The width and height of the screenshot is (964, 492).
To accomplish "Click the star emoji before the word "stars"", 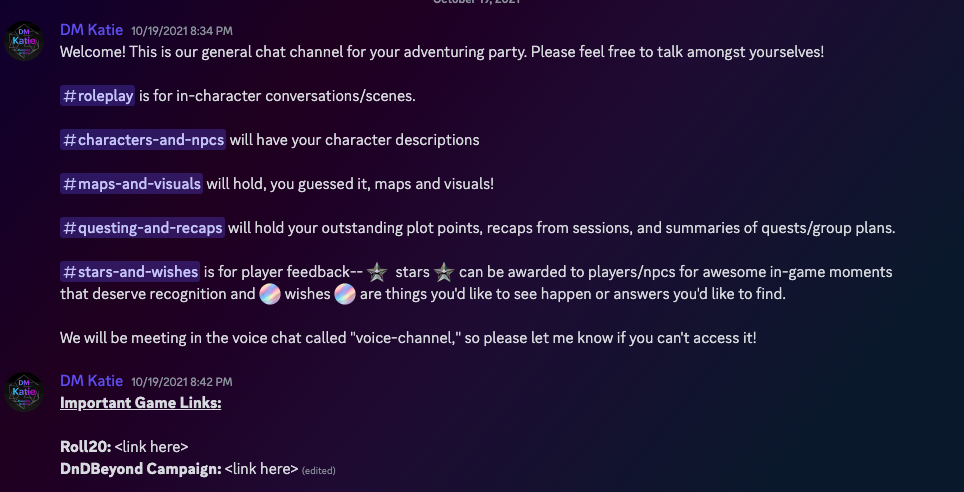I will [377, 272].
